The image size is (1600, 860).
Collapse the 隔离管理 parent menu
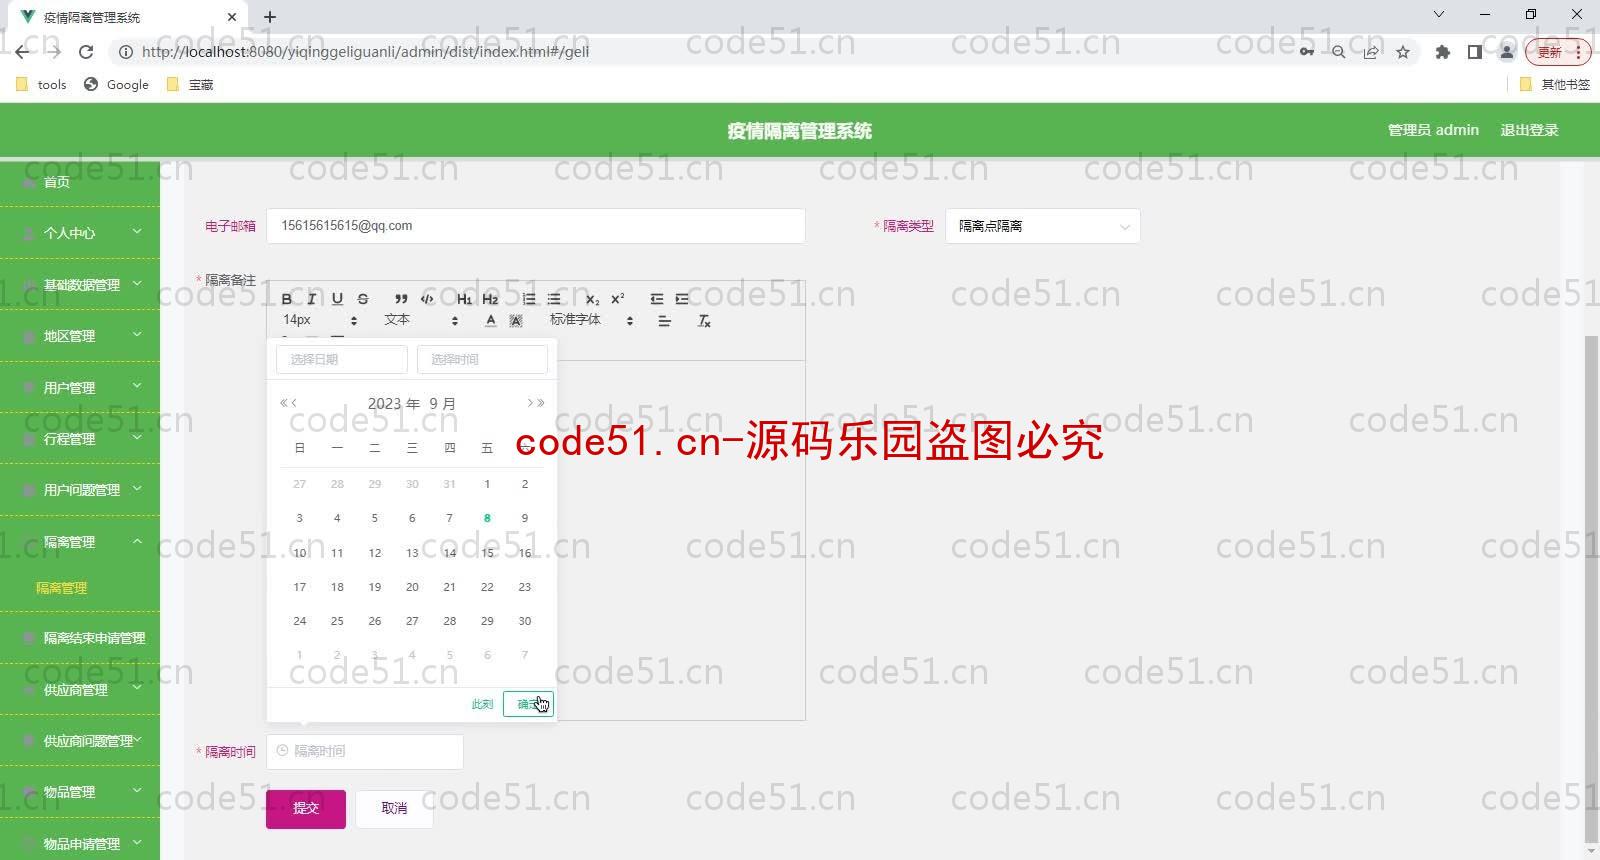[80, 542]
